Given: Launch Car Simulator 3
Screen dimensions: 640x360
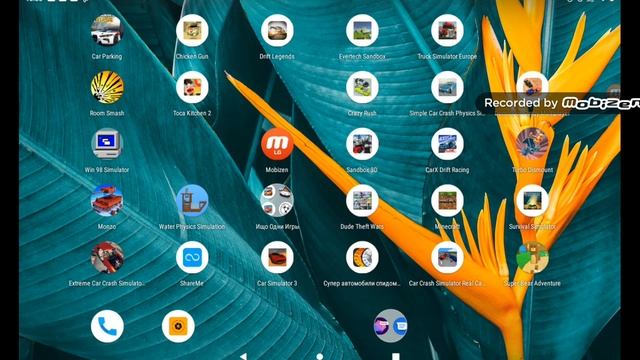Looking at the screenshot, I should (x=277, y=258).
